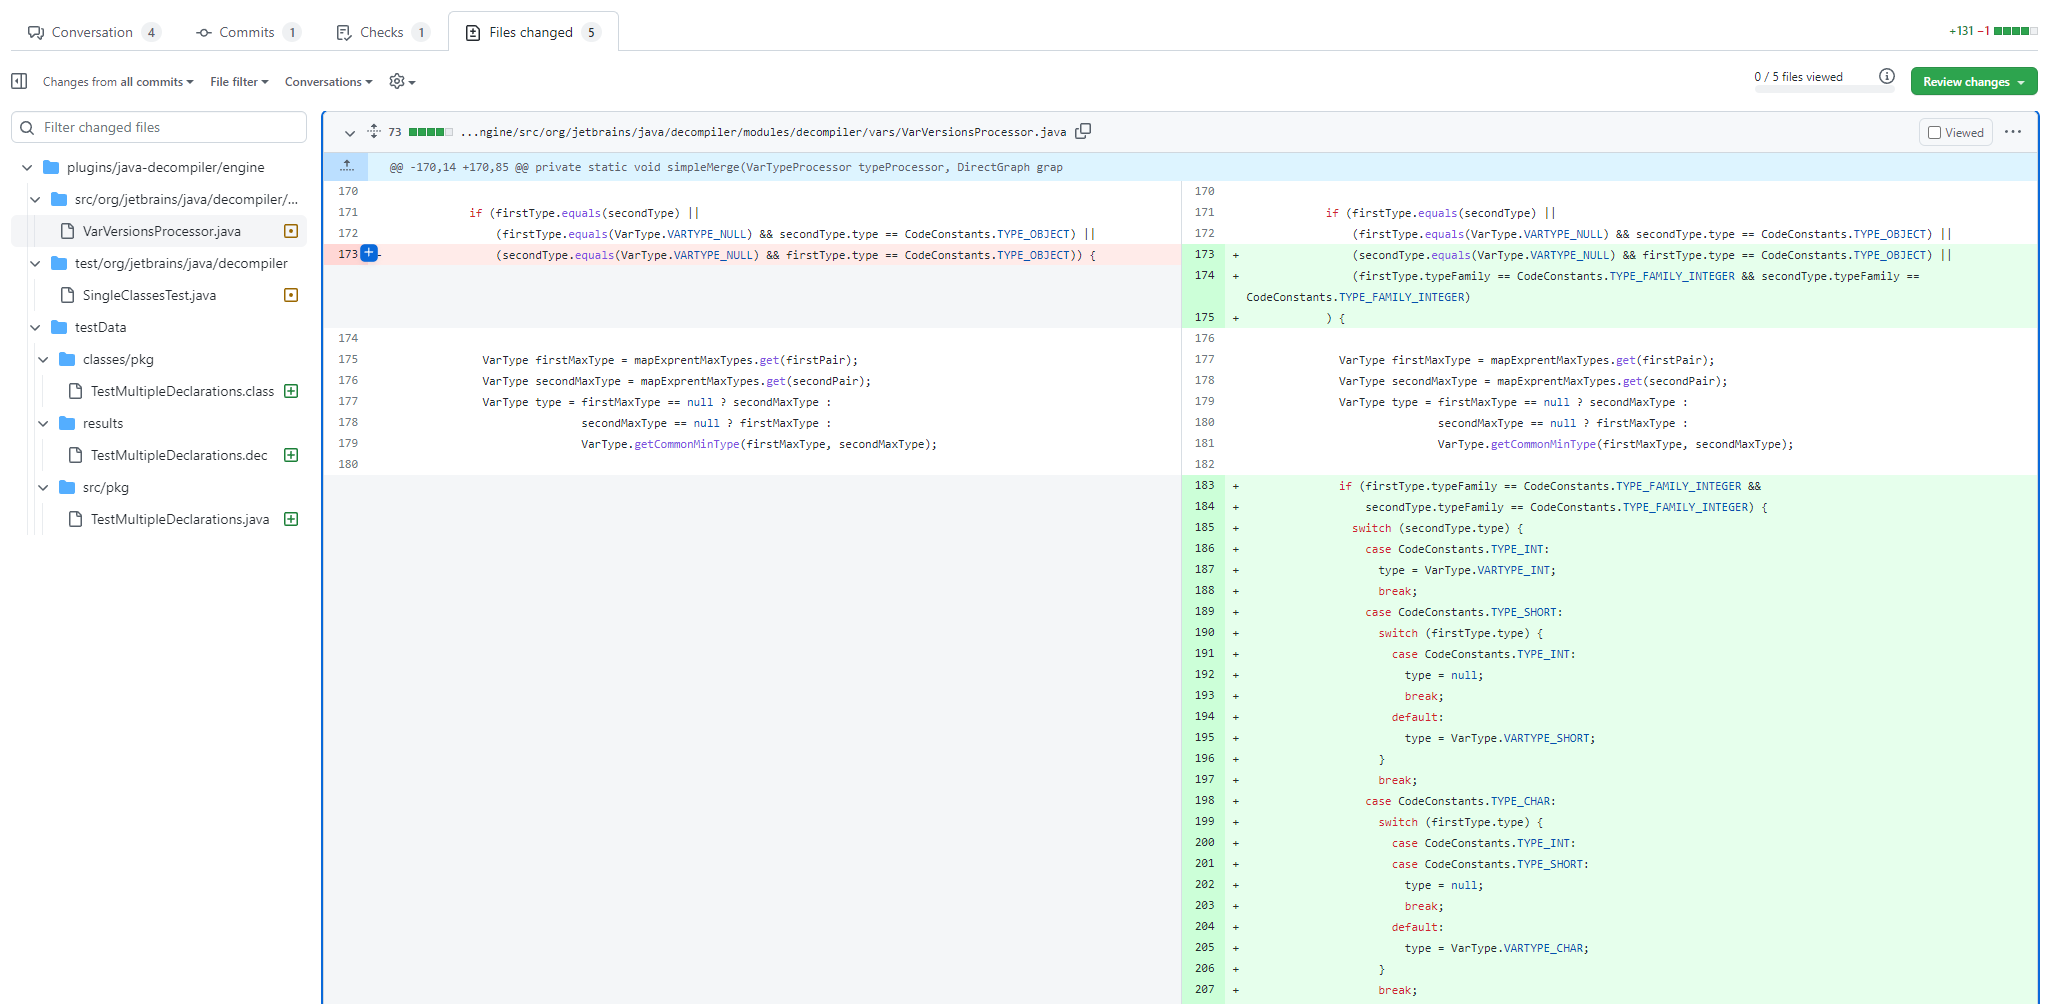Click added line 189 TYPE_SHORT case
This screenshot has width=2046, height=1004.
pyautogui.click(x=1463, y=612)
